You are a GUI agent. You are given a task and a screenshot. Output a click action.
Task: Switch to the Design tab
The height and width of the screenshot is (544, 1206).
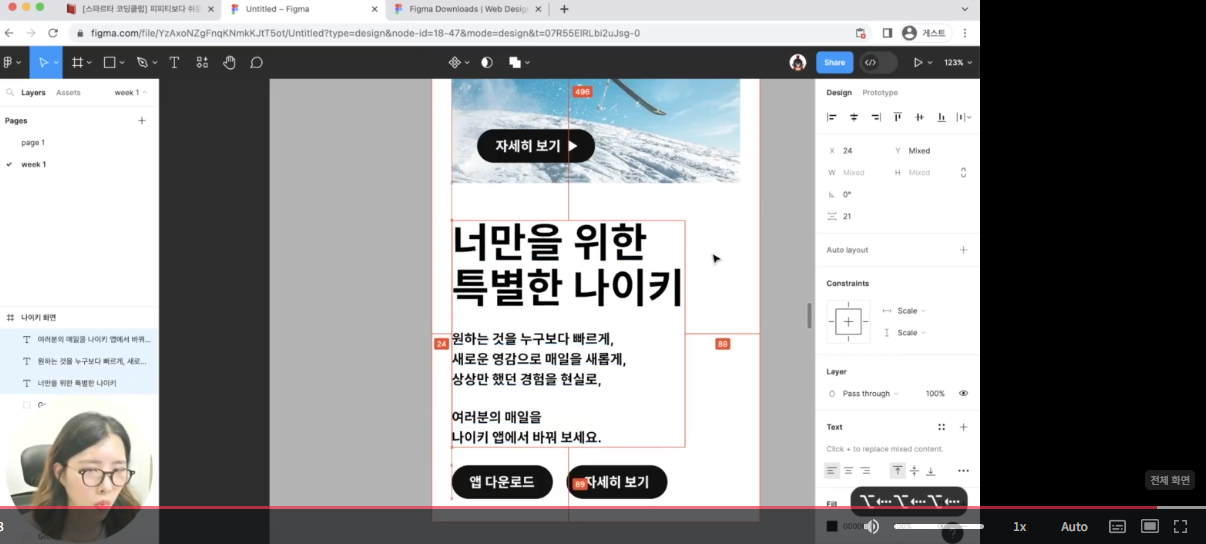point(839,92)
